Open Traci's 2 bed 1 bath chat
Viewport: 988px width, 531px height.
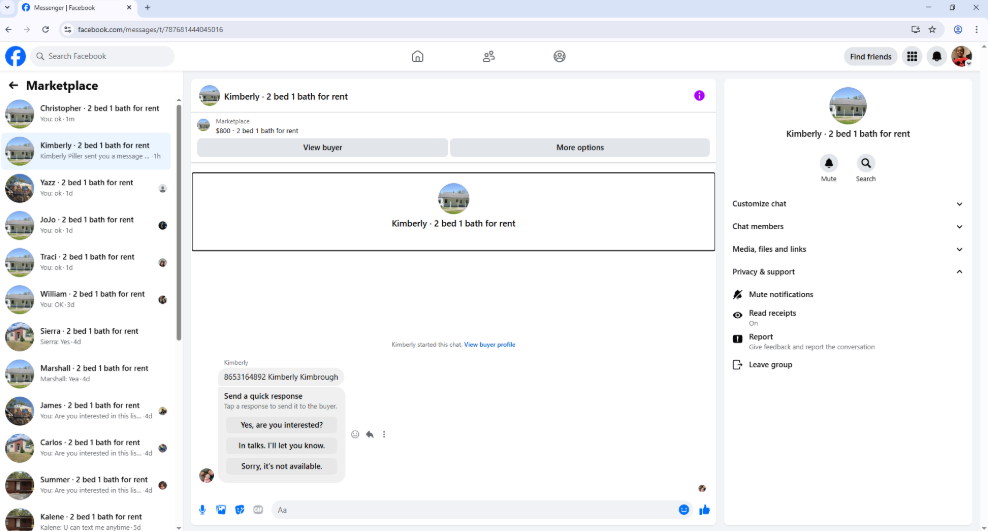pyautogui.click(x=86, y=263)
